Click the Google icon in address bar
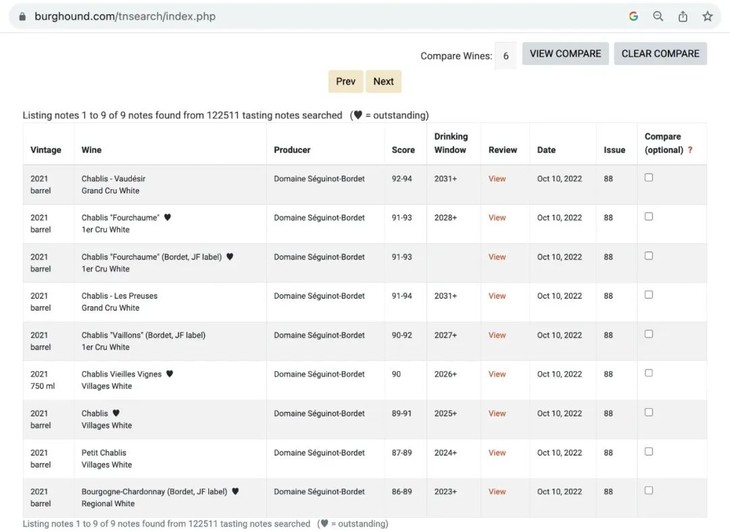This screenshot has height=532, width=730. point(633,17)
